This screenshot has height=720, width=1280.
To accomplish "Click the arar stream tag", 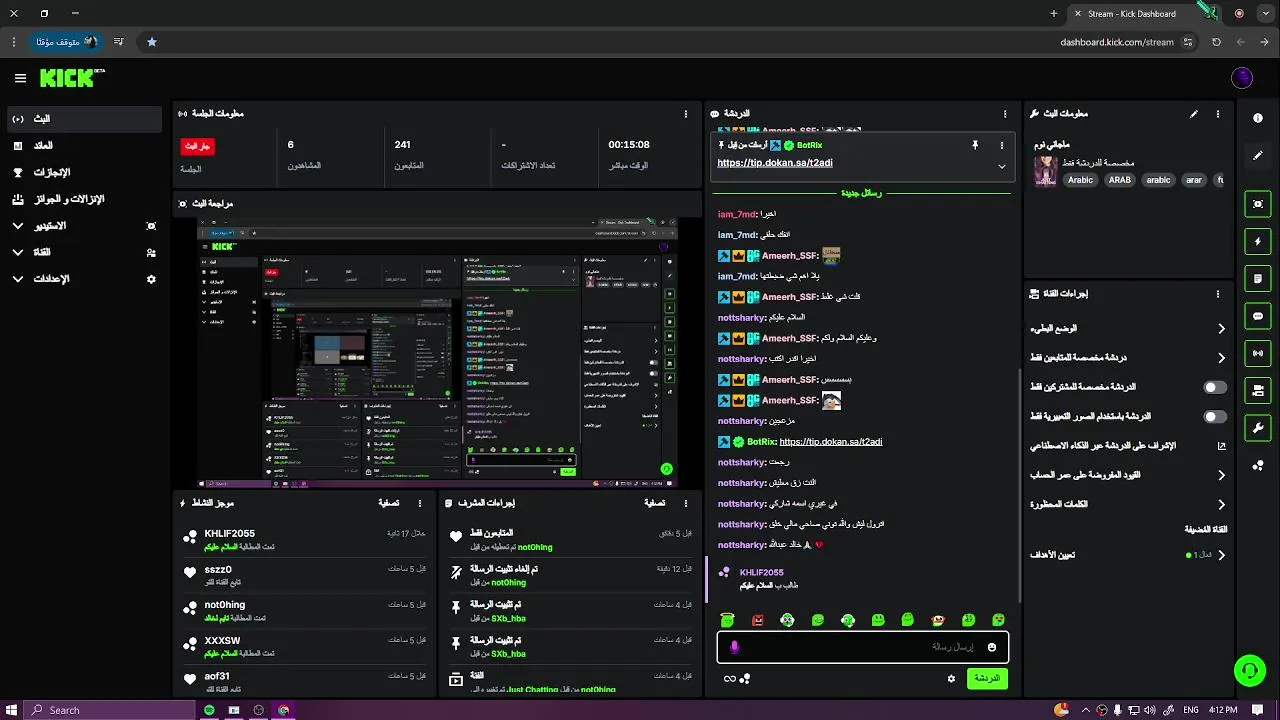I will (x=1194, y=180).
